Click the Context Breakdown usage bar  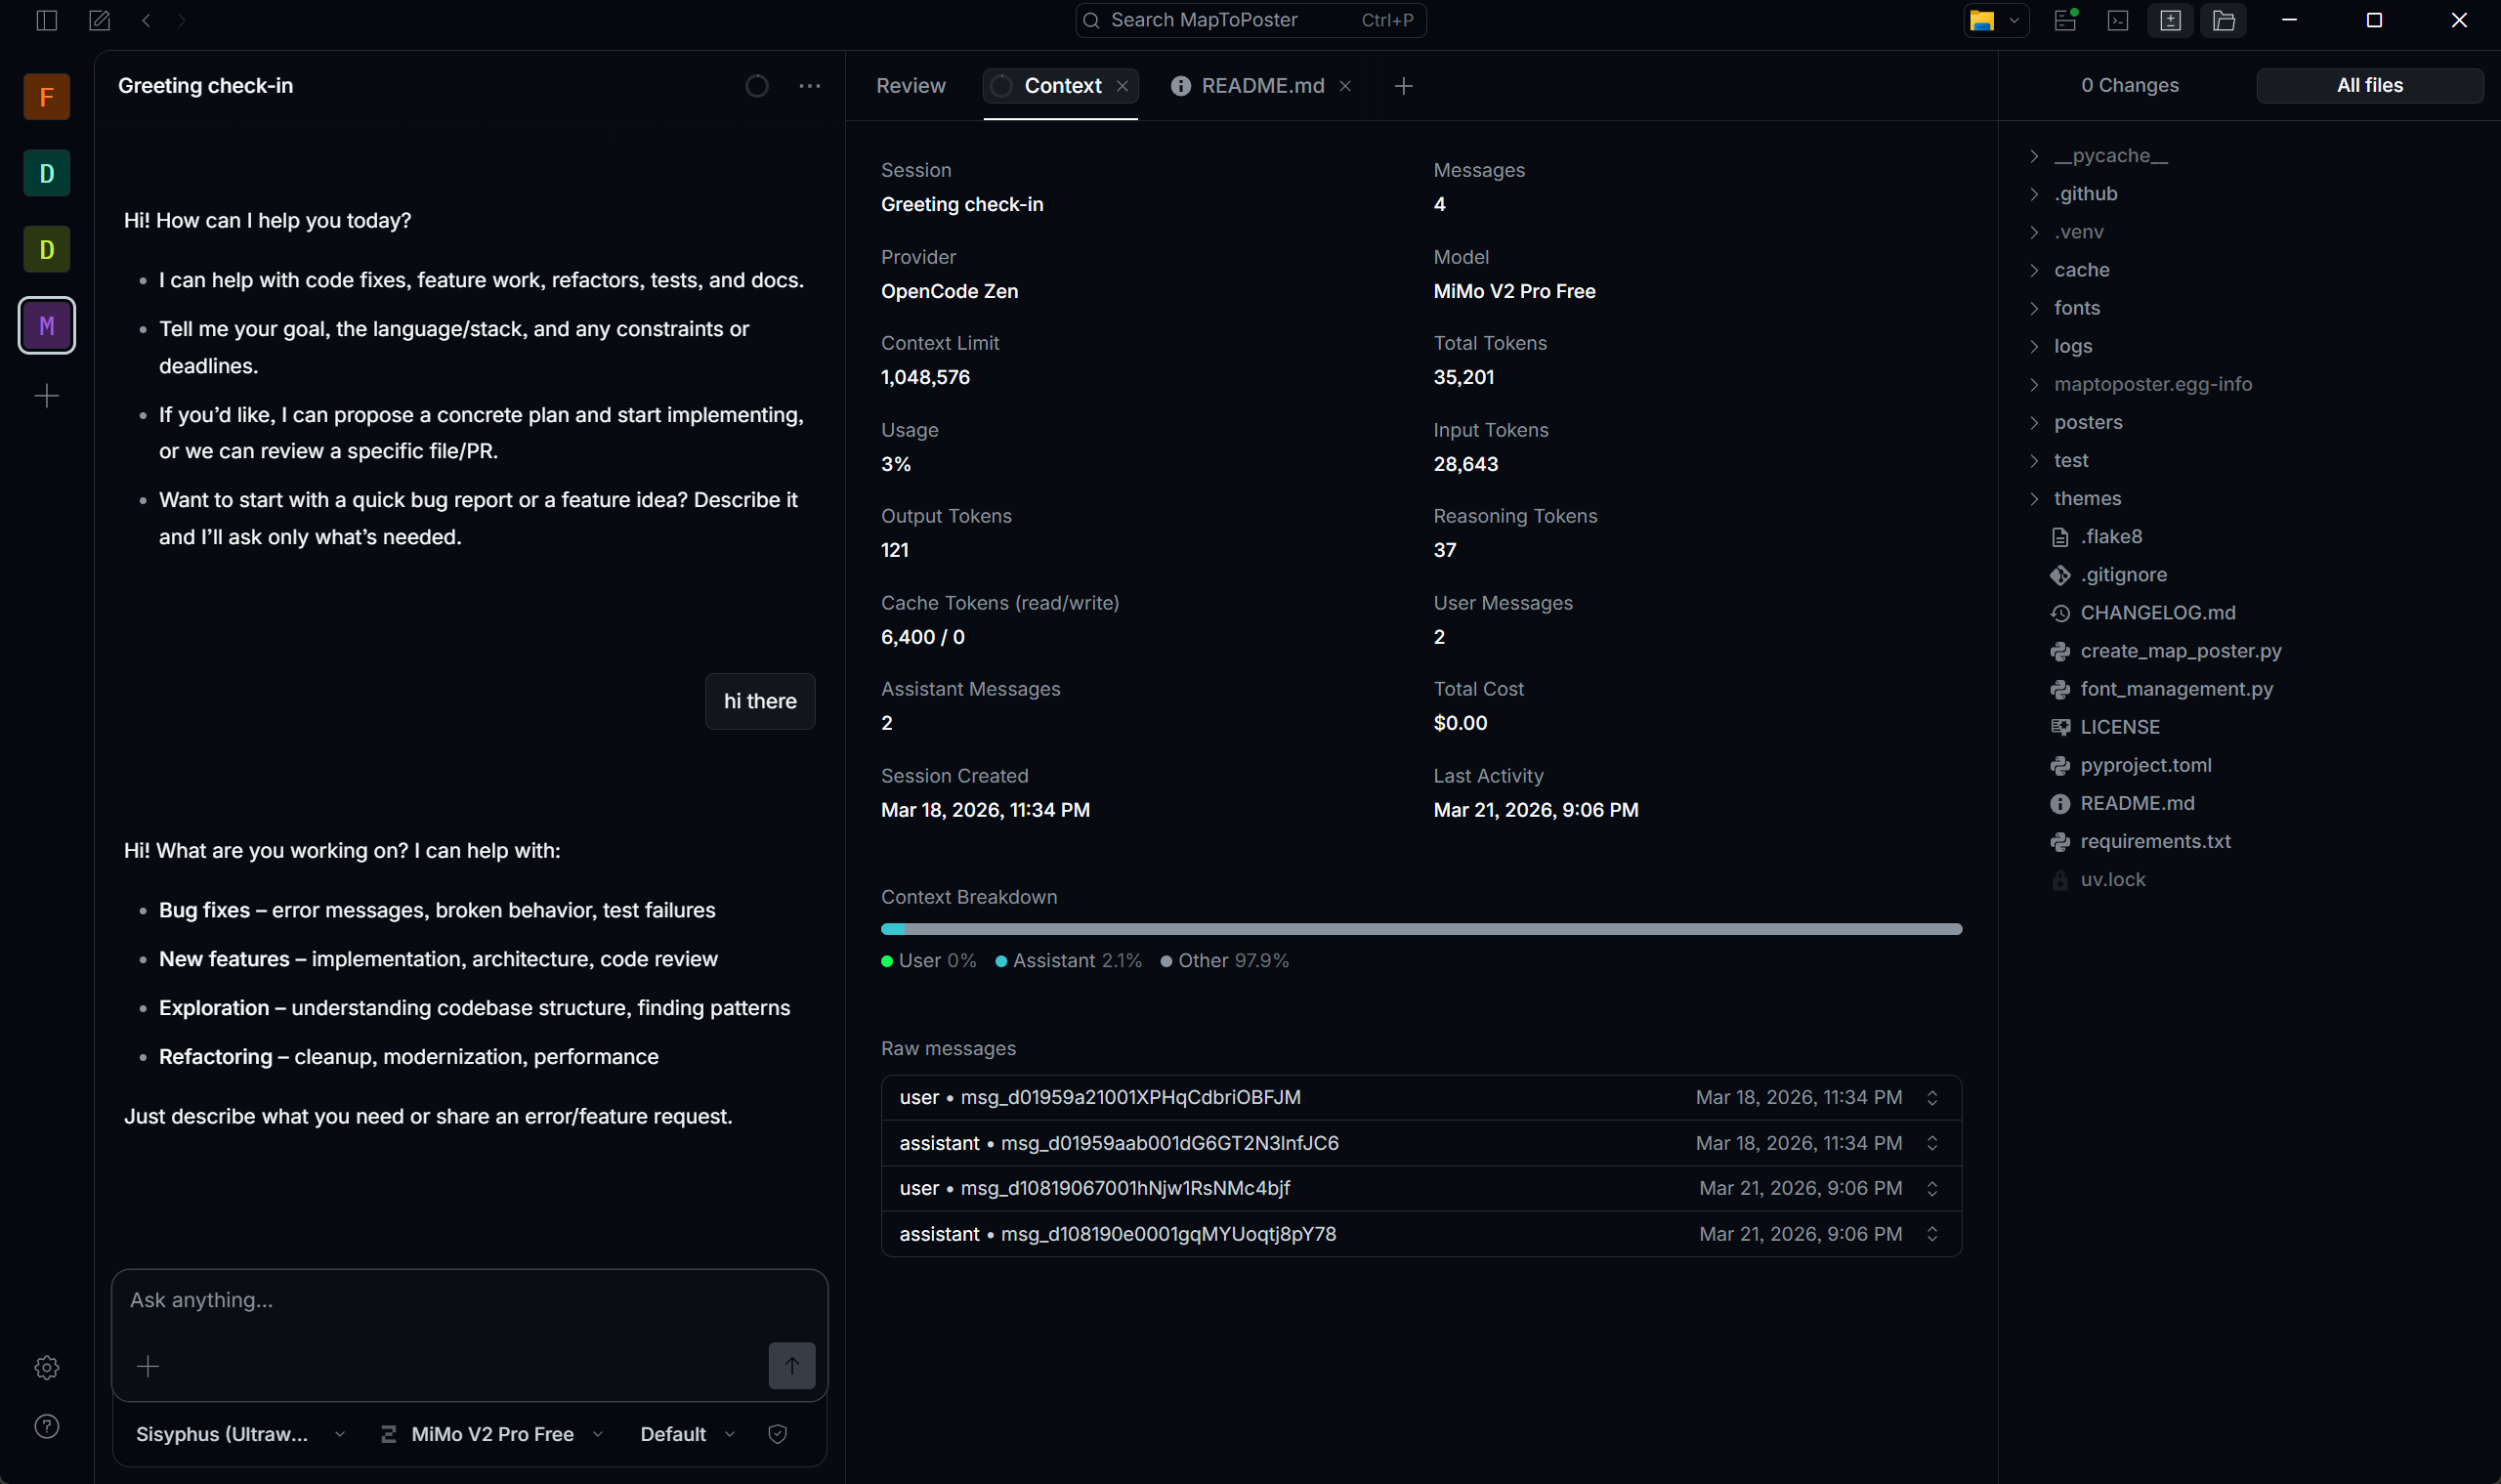[x=1420, y=929]
